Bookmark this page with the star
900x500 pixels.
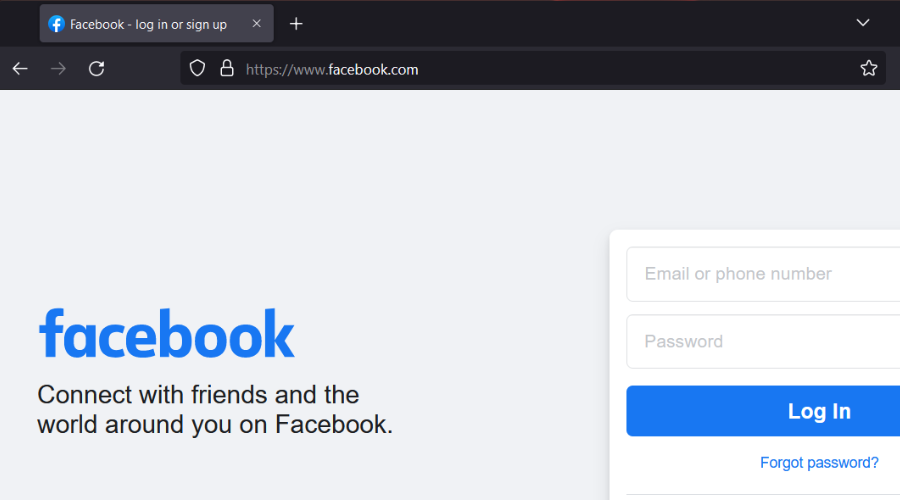tap(868, 69)
